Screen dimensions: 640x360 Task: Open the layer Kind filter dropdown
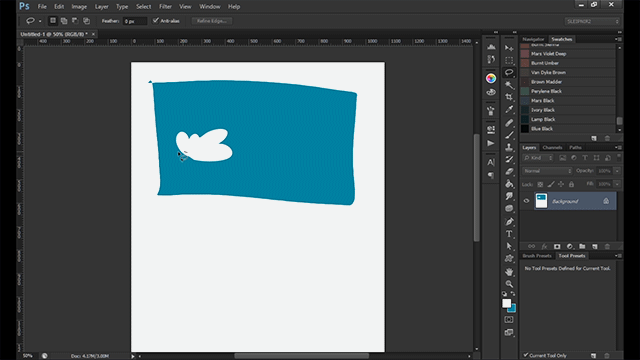(538, 158)
